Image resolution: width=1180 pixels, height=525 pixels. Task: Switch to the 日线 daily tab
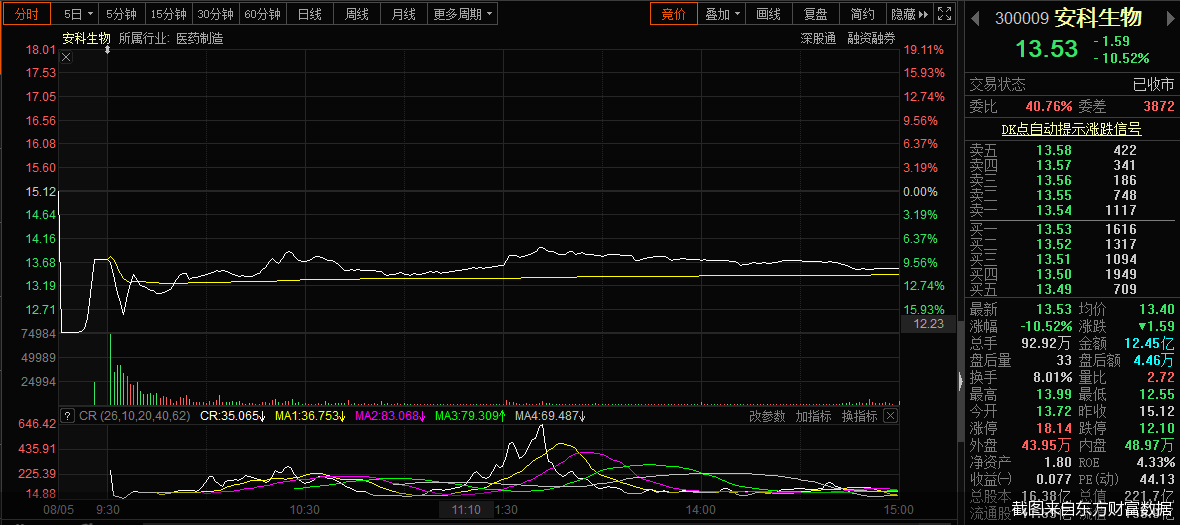(x=309, y=14)
